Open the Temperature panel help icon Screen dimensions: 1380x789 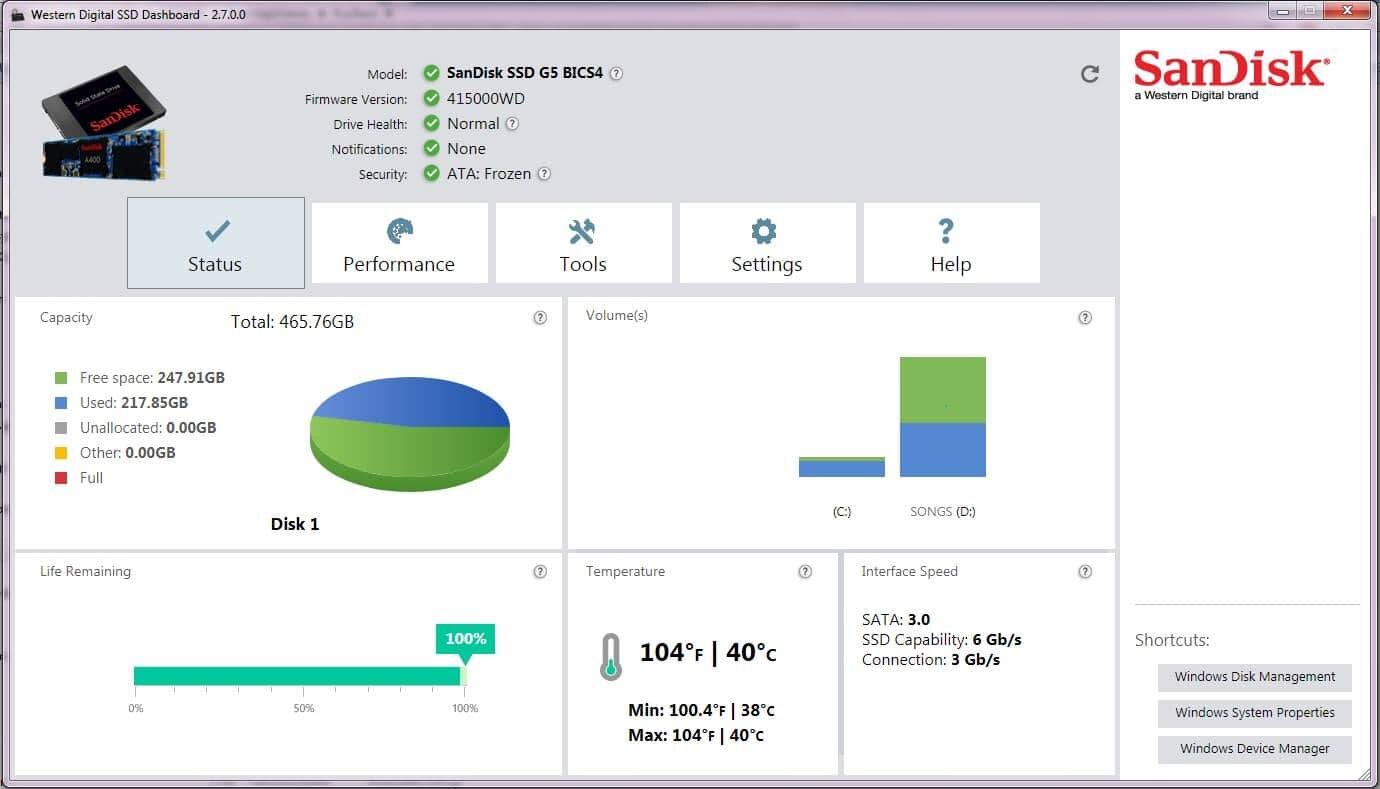805,572
